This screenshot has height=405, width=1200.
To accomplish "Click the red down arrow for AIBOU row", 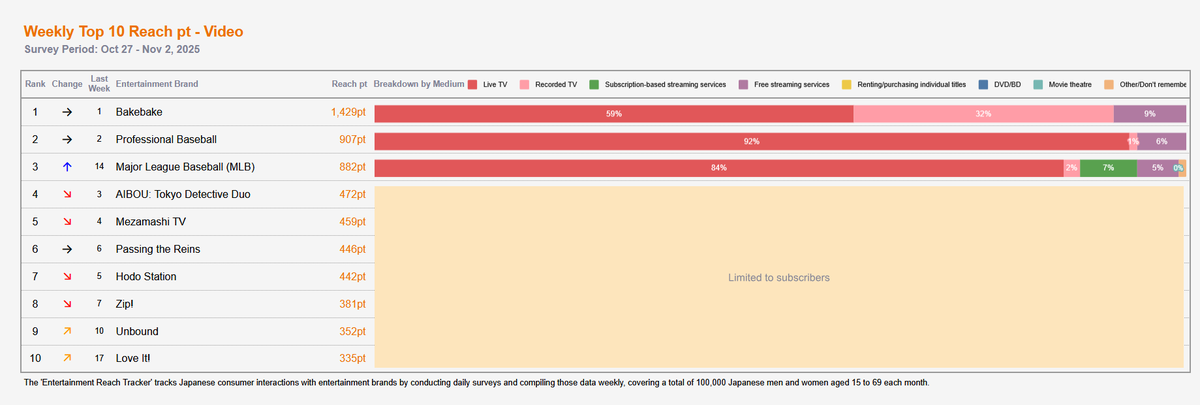I will 67,194.
